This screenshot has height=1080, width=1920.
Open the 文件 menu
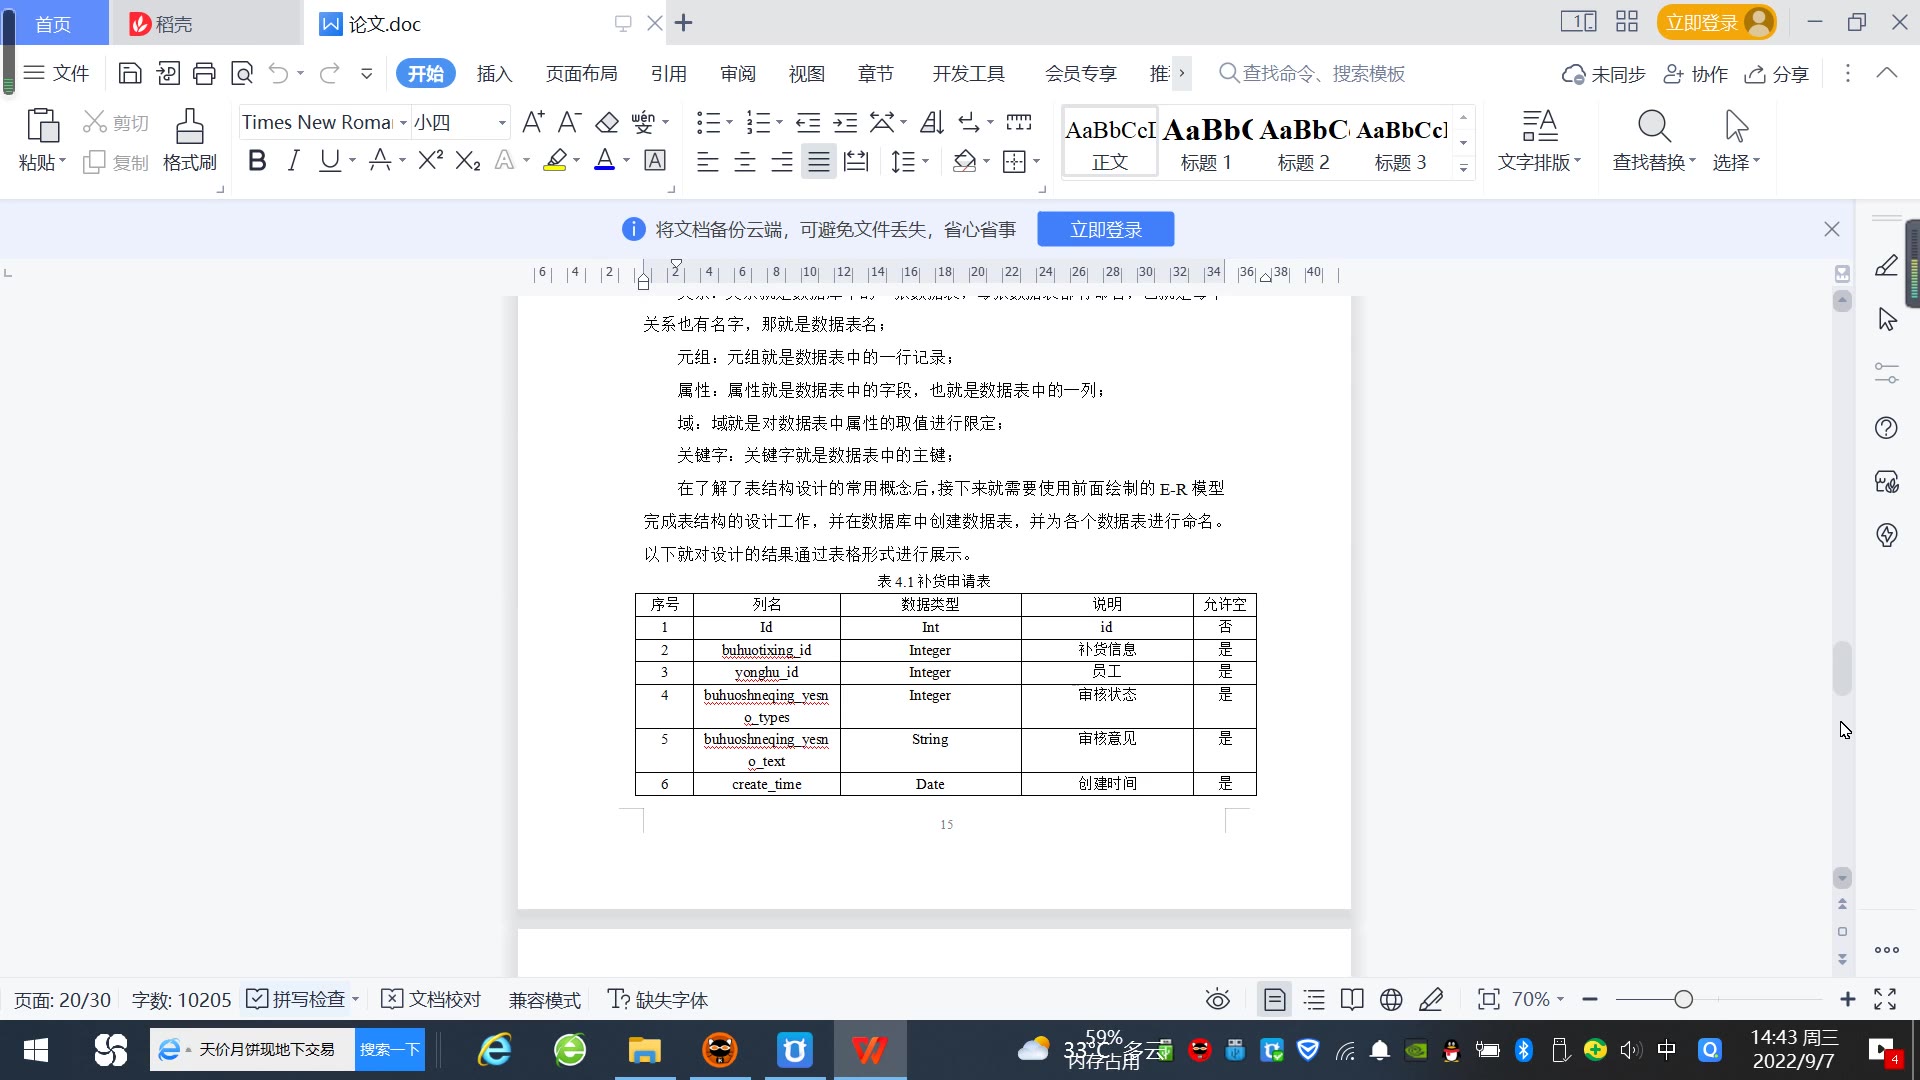[x=57, y=73]
